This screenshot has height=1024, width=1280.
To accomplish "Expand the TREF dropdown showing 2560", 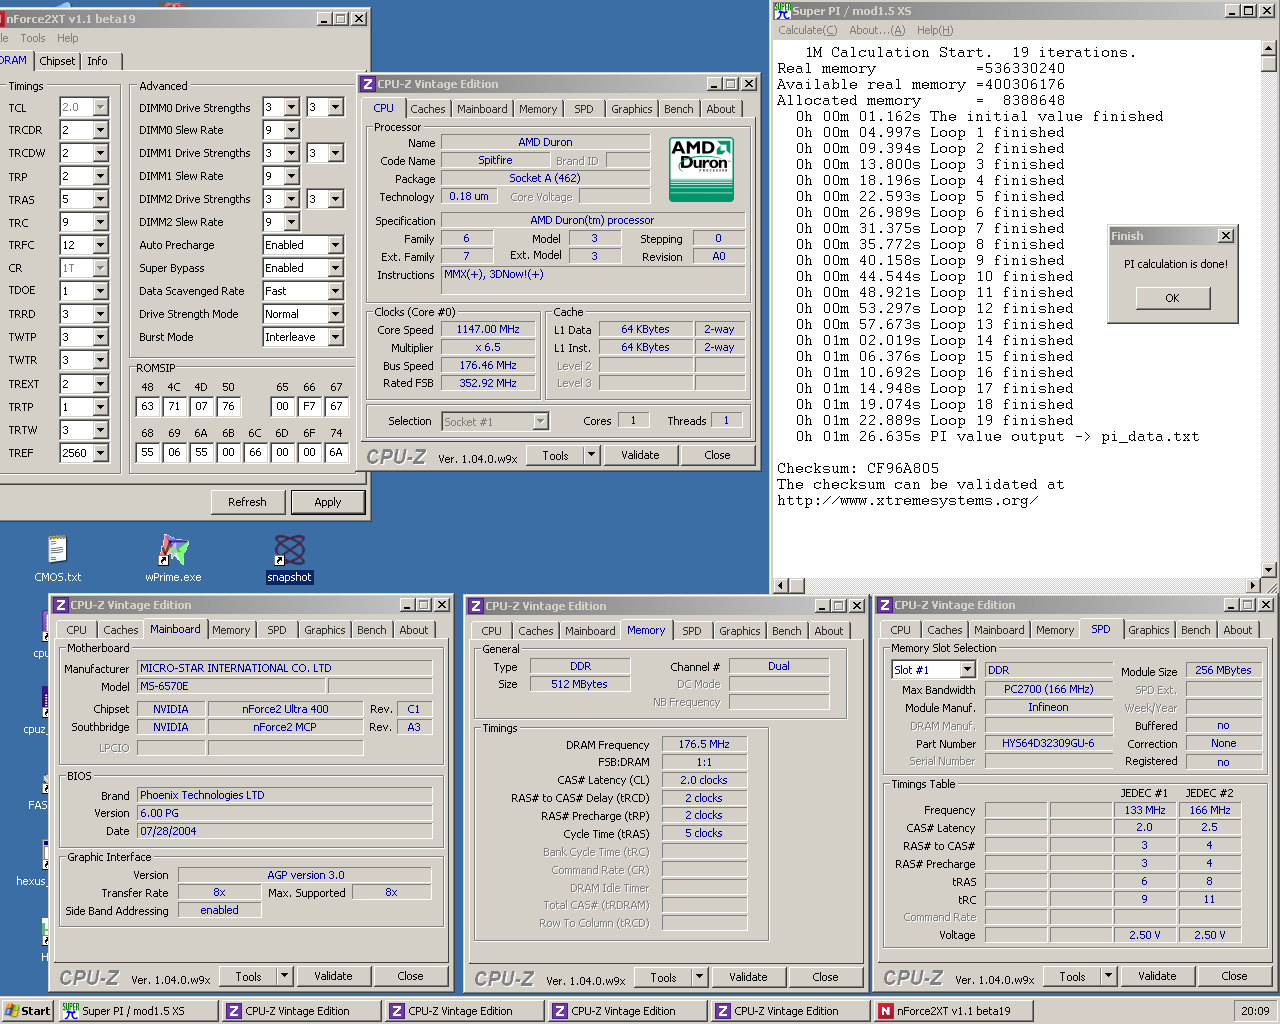I will [x=100, y=453].
